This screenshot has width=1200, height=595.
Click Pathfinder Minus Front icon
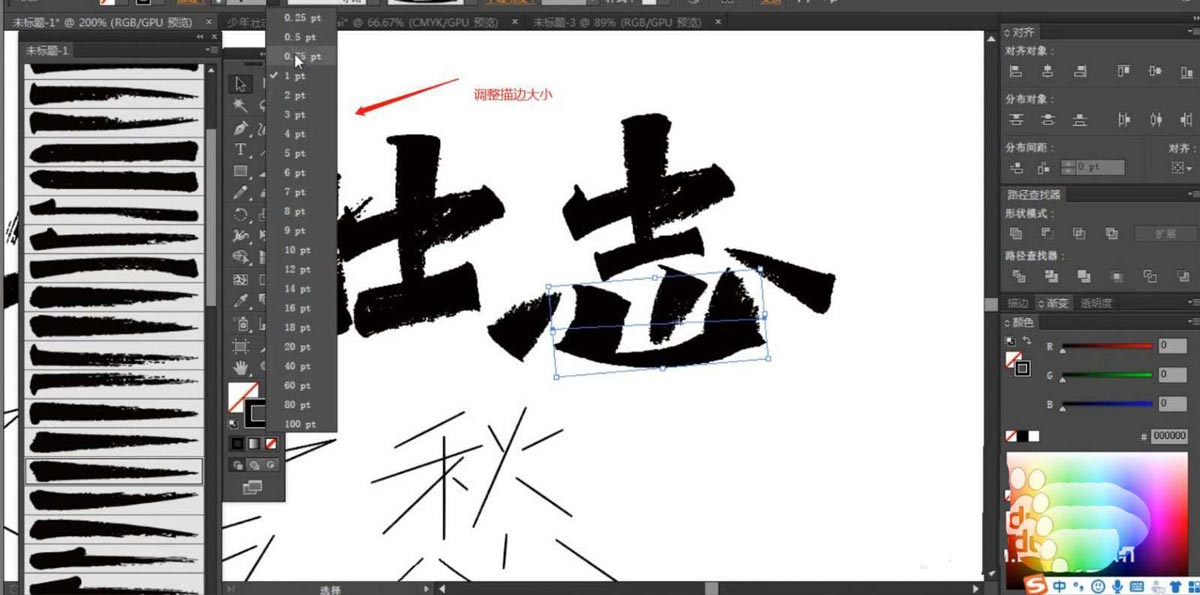click(x=1047, y=233)
